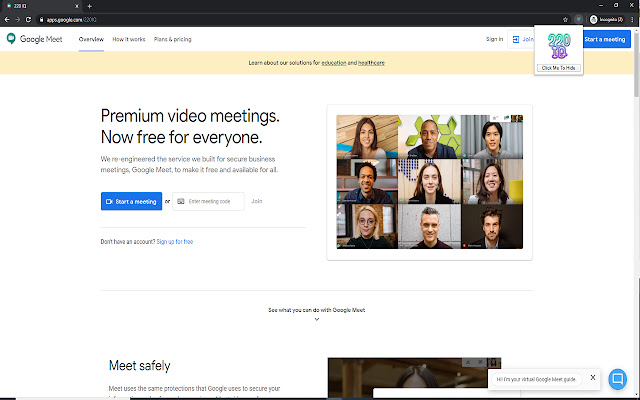
Task: Click header Start a meeting button
Action: click(x=606, y=39)
